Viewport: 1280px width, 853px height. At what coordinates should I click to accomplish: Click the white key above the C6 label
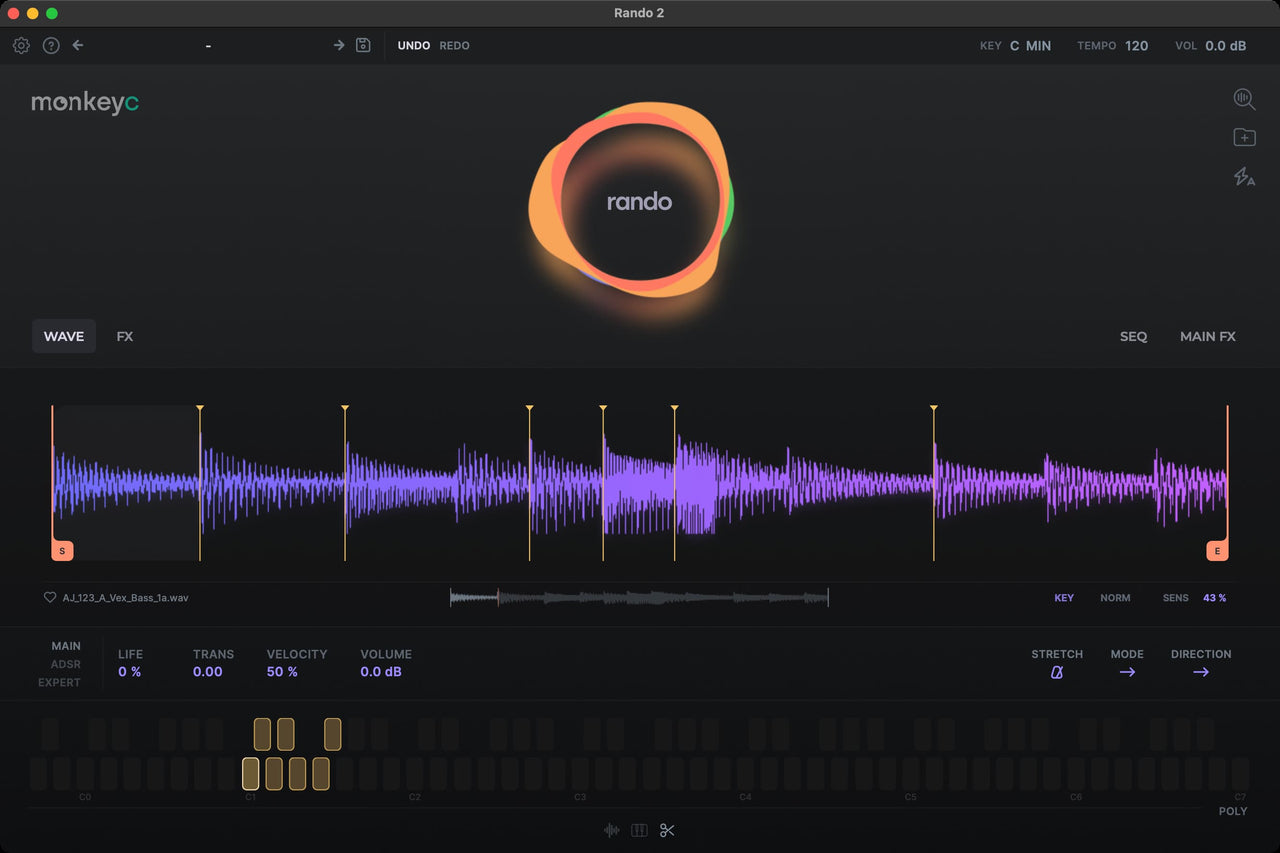point(1076,774)
